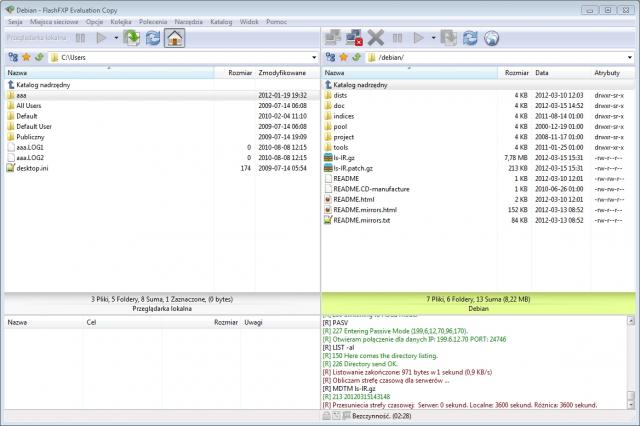640x426 pixels.
Task: Sort local files by the Zmodyfikowane column header
Action: coord(280,73)
